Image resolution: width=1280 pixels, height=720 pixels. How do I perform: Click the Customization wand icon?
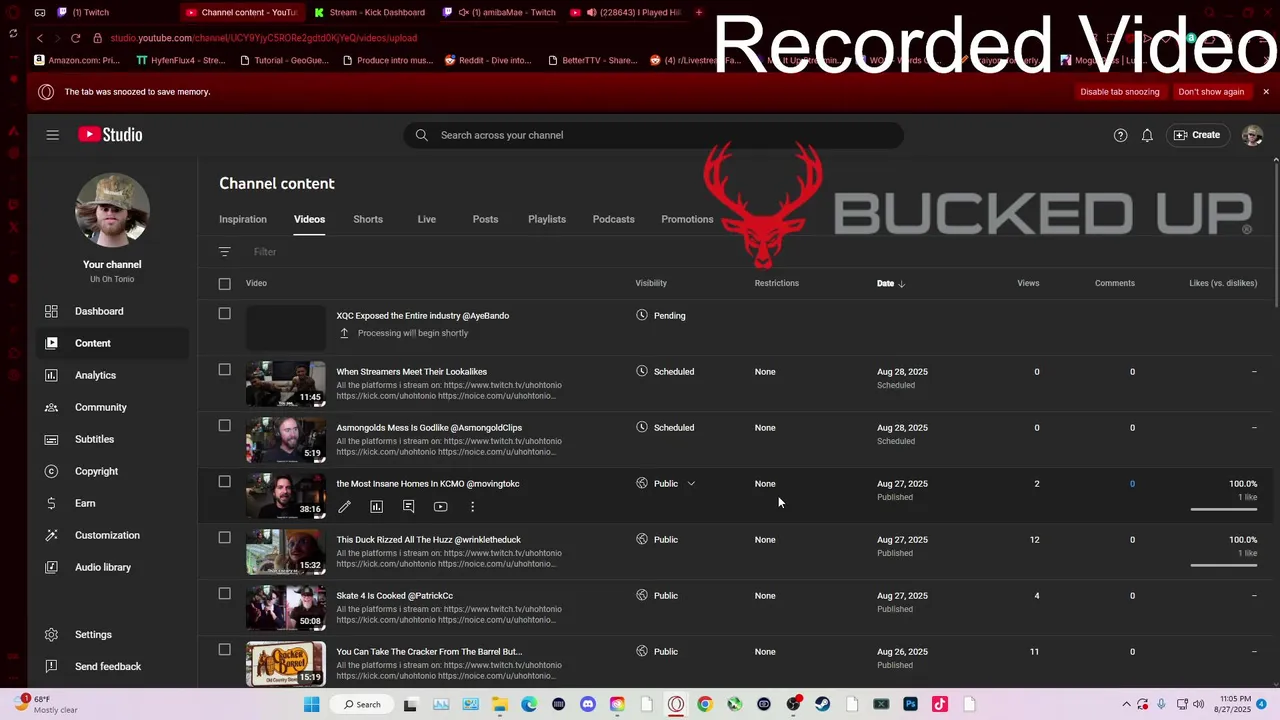point(52,535)
